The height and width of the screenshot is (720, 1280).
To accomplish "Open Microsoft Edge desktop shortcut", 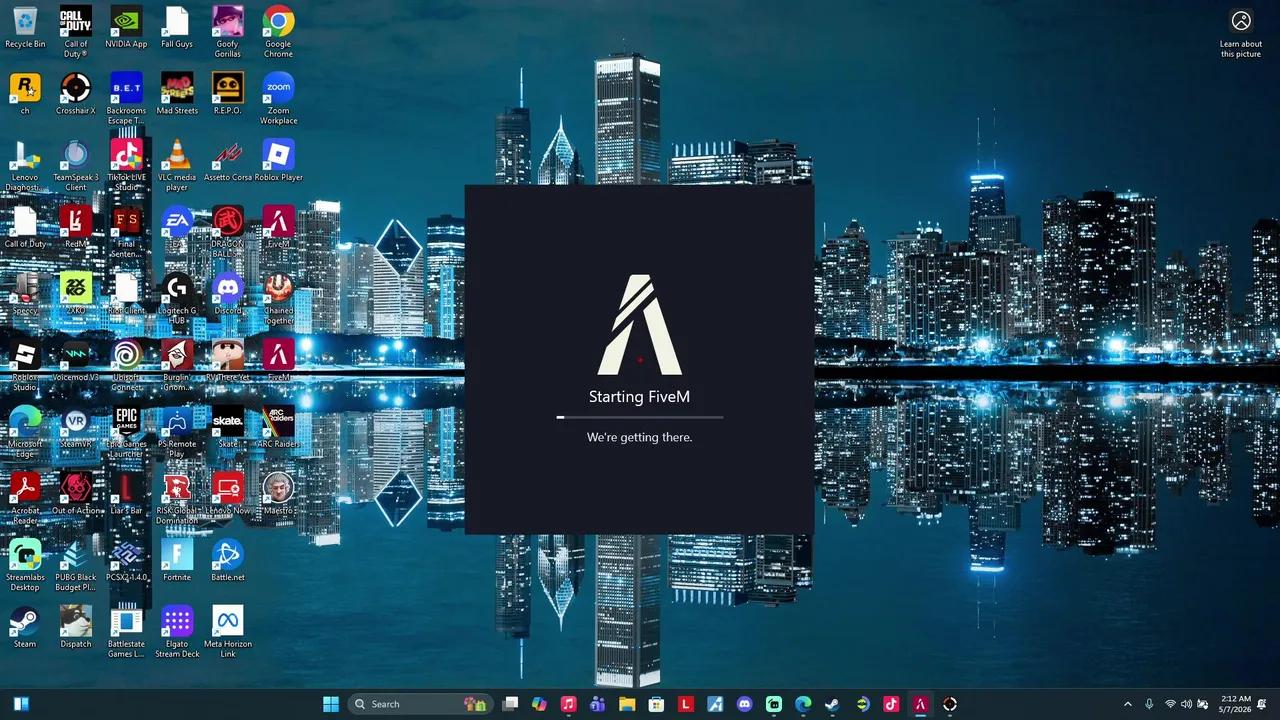I will 25,431.
